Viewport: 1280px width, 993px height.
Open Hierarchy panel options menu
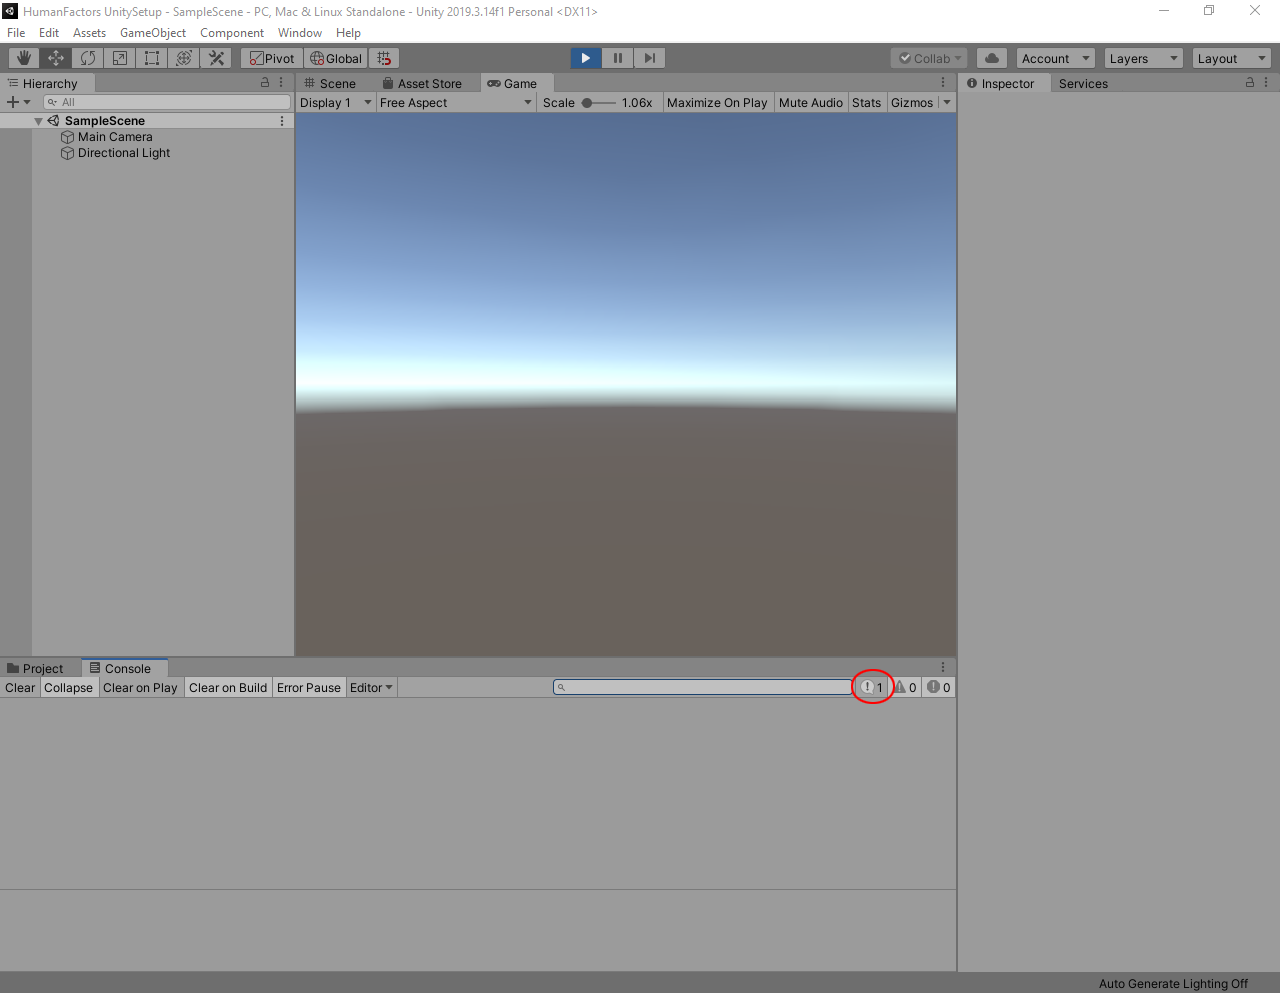[x=282, y=83]
